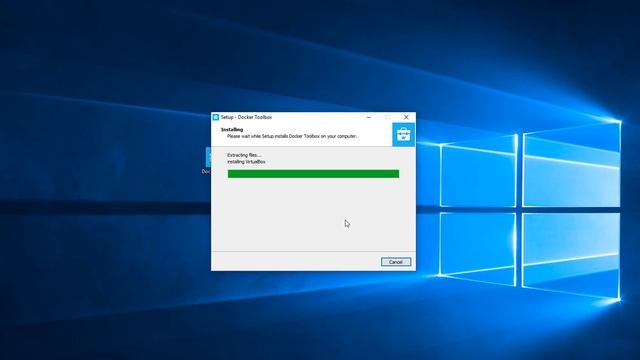This screenshot has width=640, height=360.
Task: Close the Docker Toolbox setup window
Action: (x=406, y=117)
